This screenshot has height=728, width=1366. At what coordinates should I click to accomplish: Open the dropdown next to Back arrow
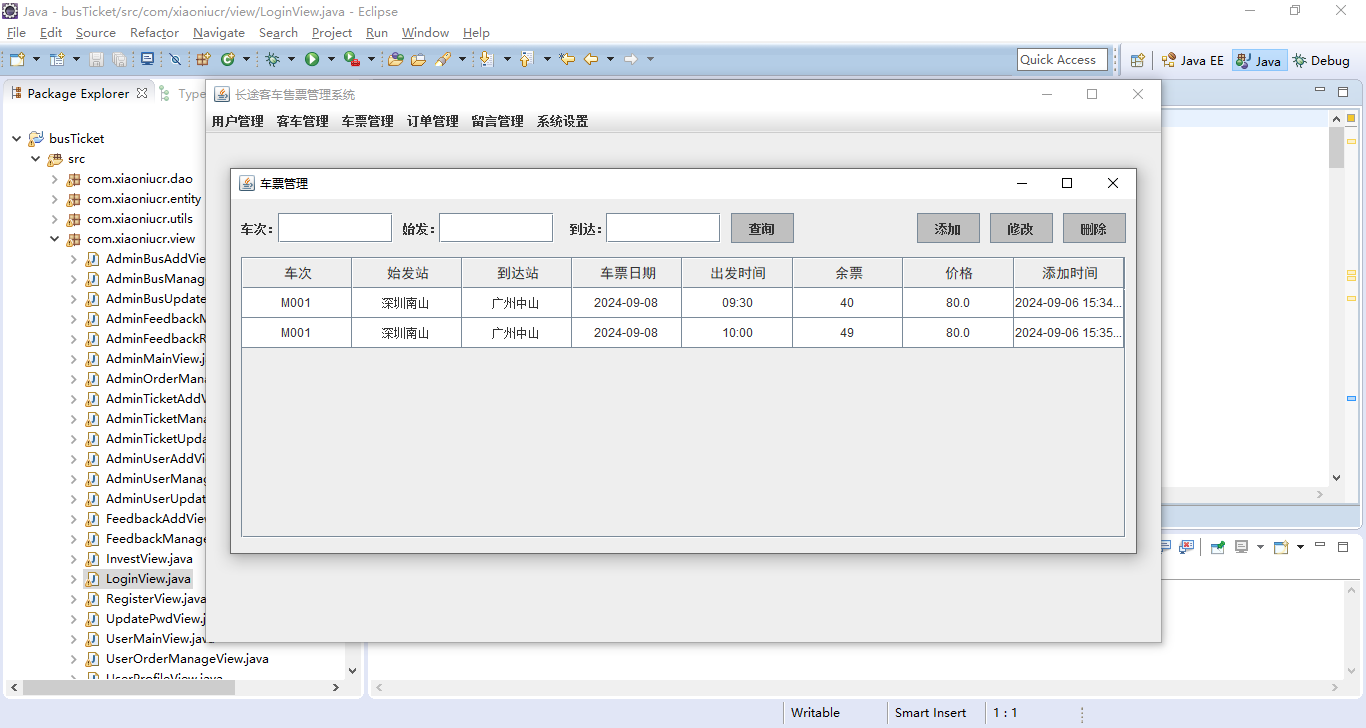(x=610, y=60)
